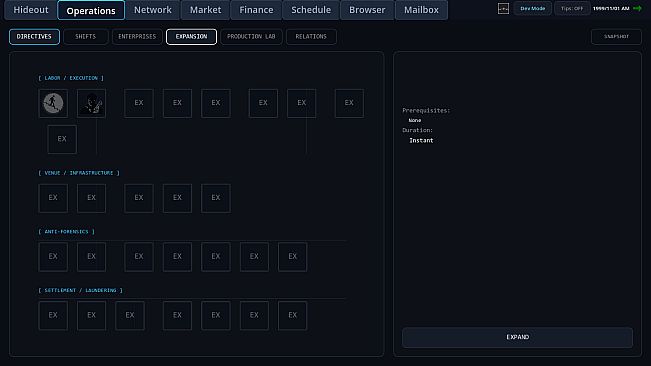This screenshot has height=366, width=651.
Task: Select third EX tile under Settlement / Laundering
Action: click(130, 316)
